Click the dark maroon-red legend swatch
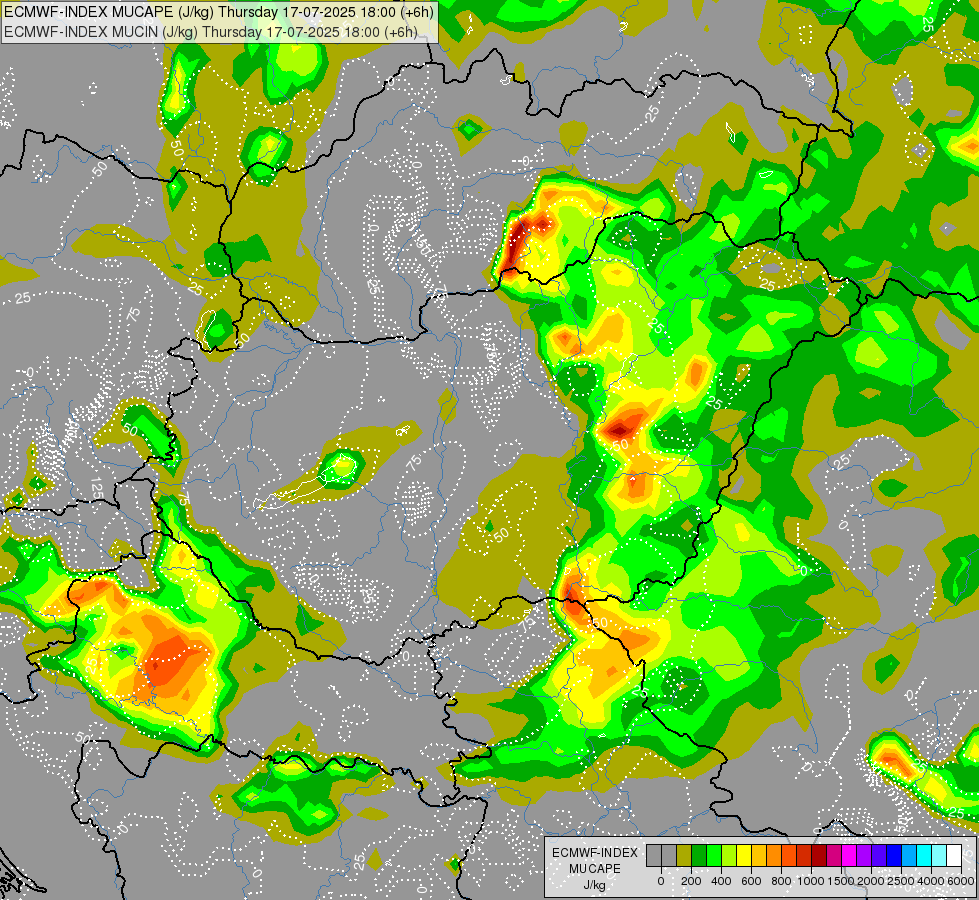The height and width of the screenshot is (900, 979). click(x=819, y=856)
